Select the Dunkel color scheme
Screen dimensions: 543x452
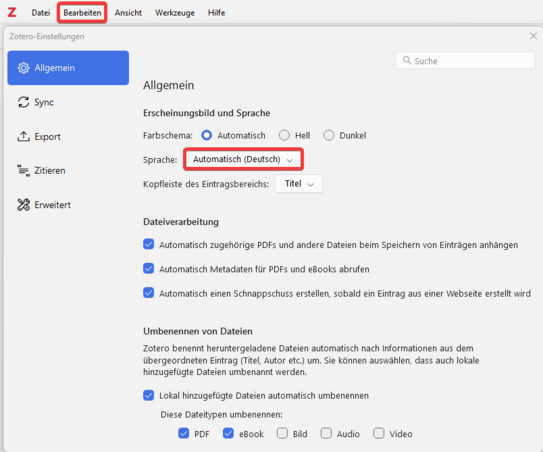click(x=329, y=135)
